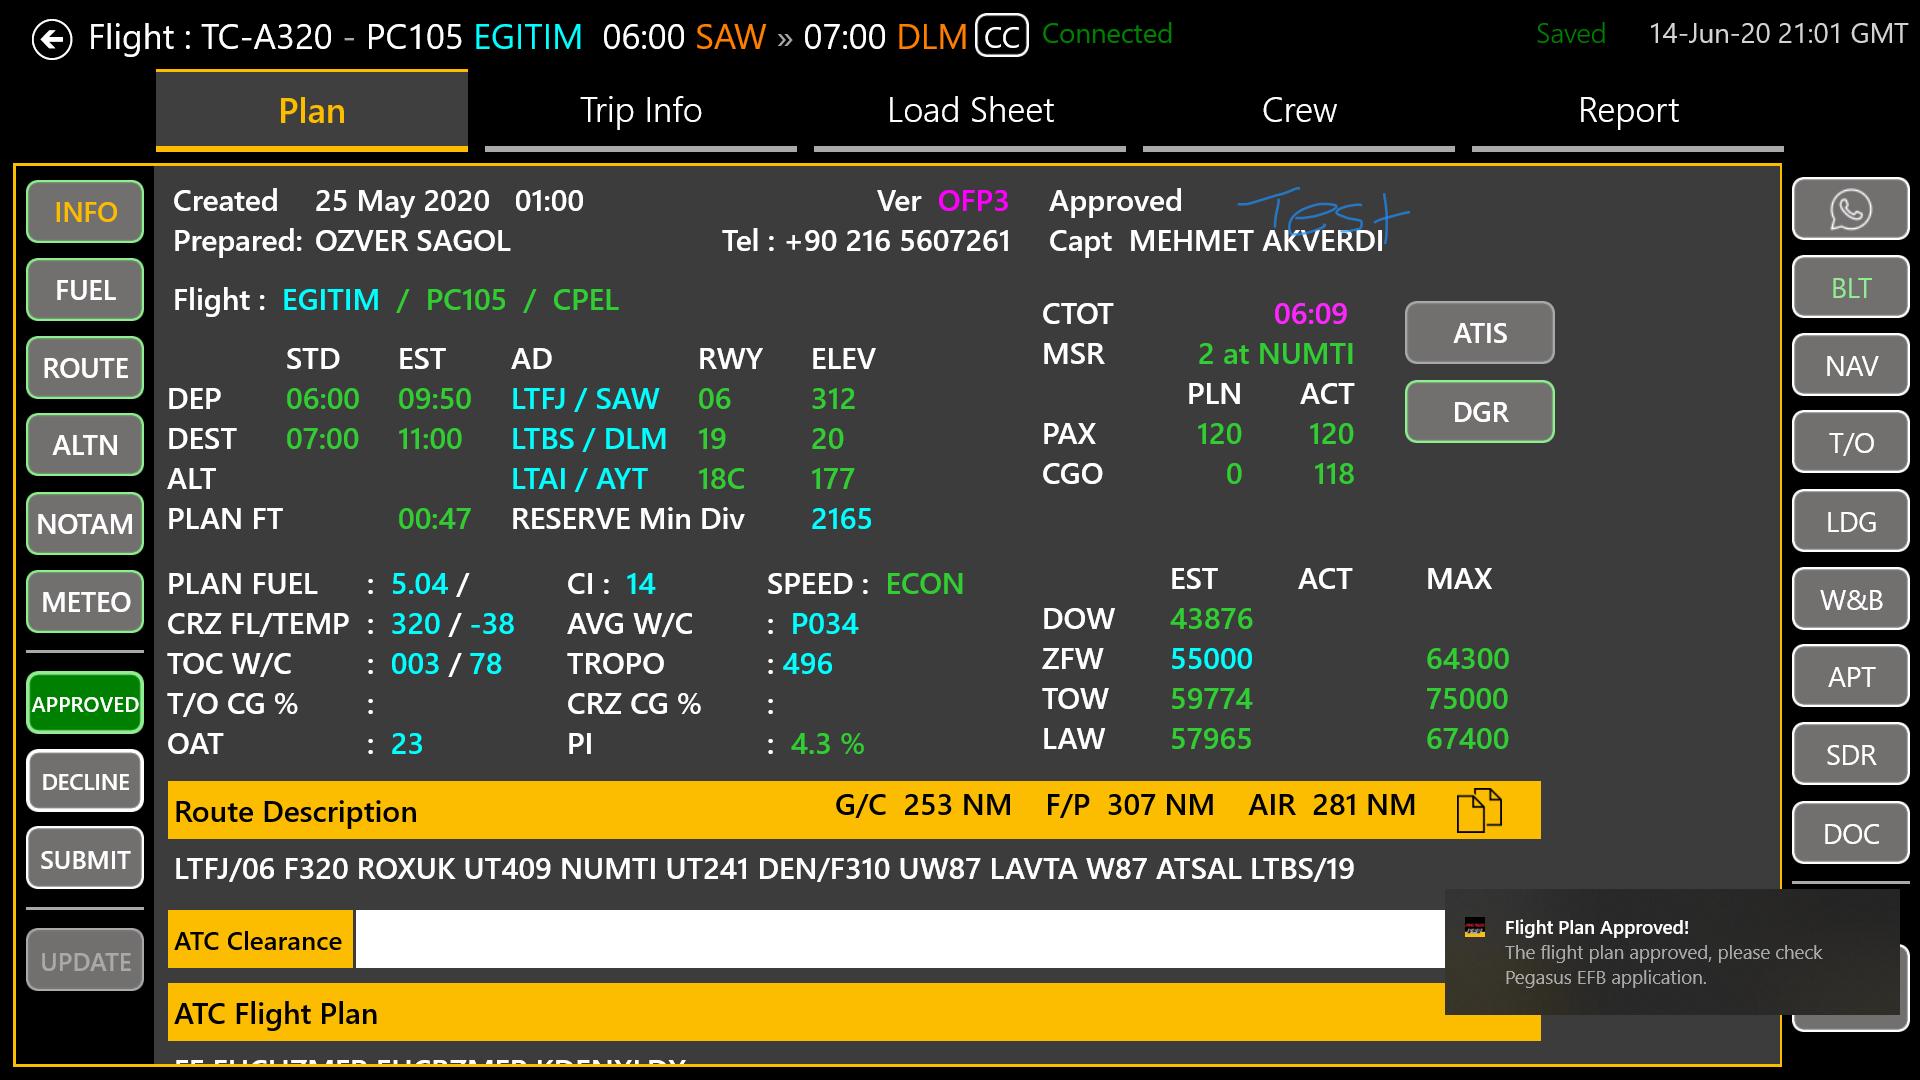The height and width of the screenshot is (1080, 1920).
Task: Click the SUBMIT button
Action: (85, 860)
